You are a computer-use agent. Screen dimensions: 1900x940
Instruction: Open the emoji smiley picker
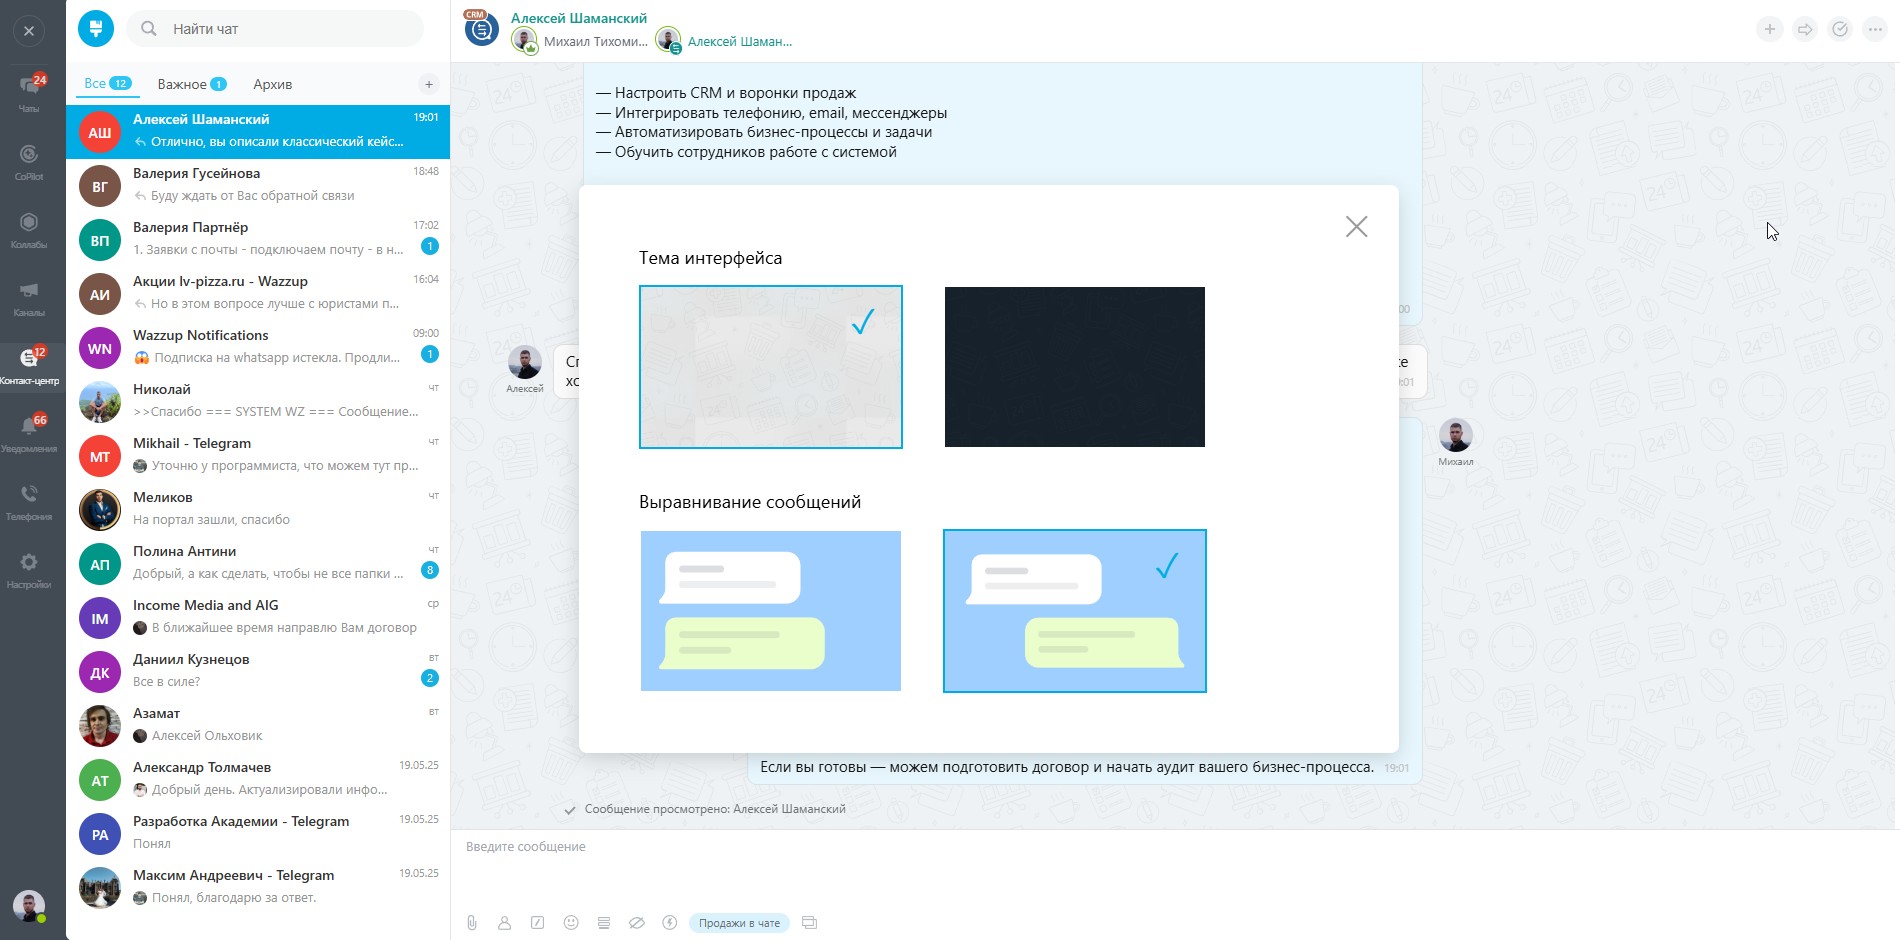tap(571, 923)
